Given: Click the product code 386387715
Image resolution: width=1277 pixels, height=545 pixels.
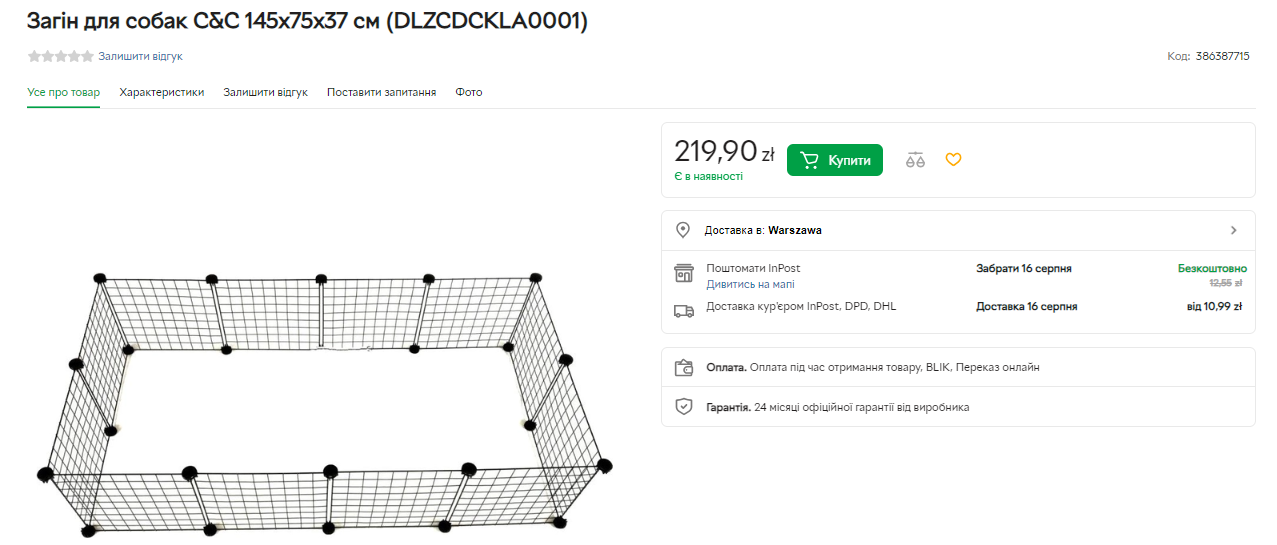Looking at the screenshot, I should 1222,57.
